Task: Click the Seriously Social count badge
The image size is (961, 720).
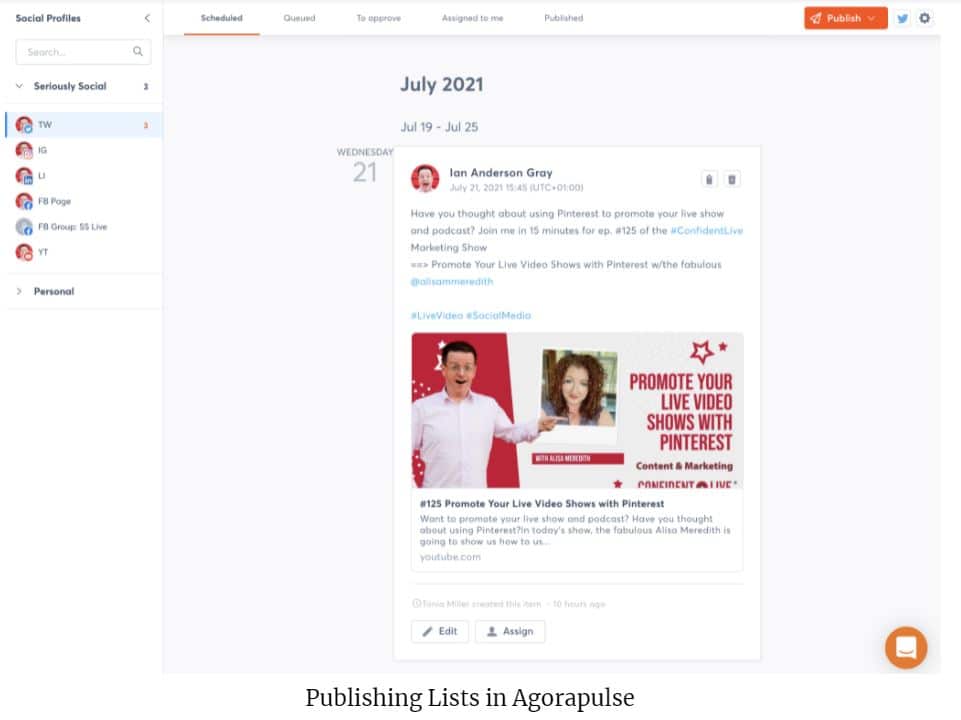Action: 146,86
